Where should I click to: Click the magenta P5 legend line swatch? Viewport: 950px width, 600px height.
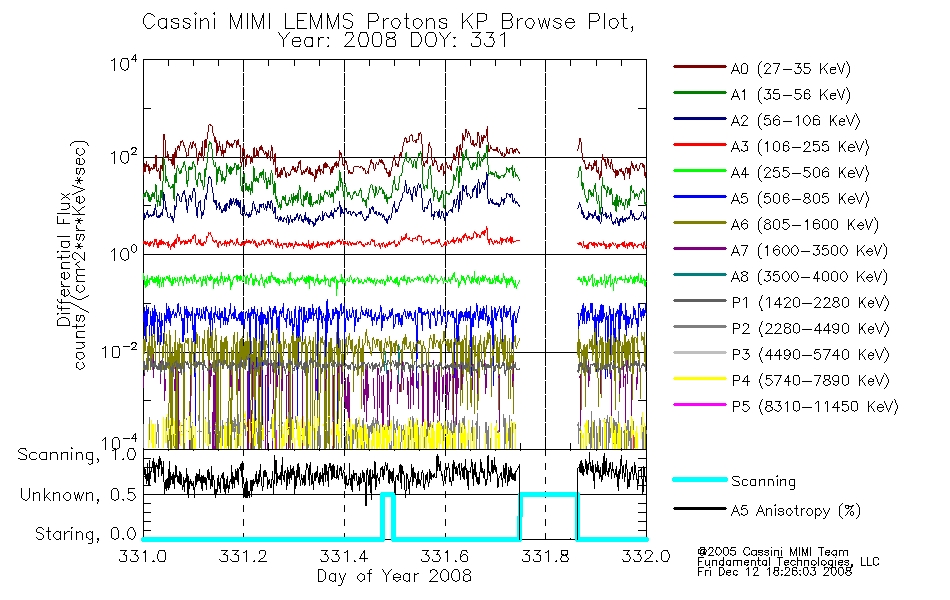click(699, 404)
